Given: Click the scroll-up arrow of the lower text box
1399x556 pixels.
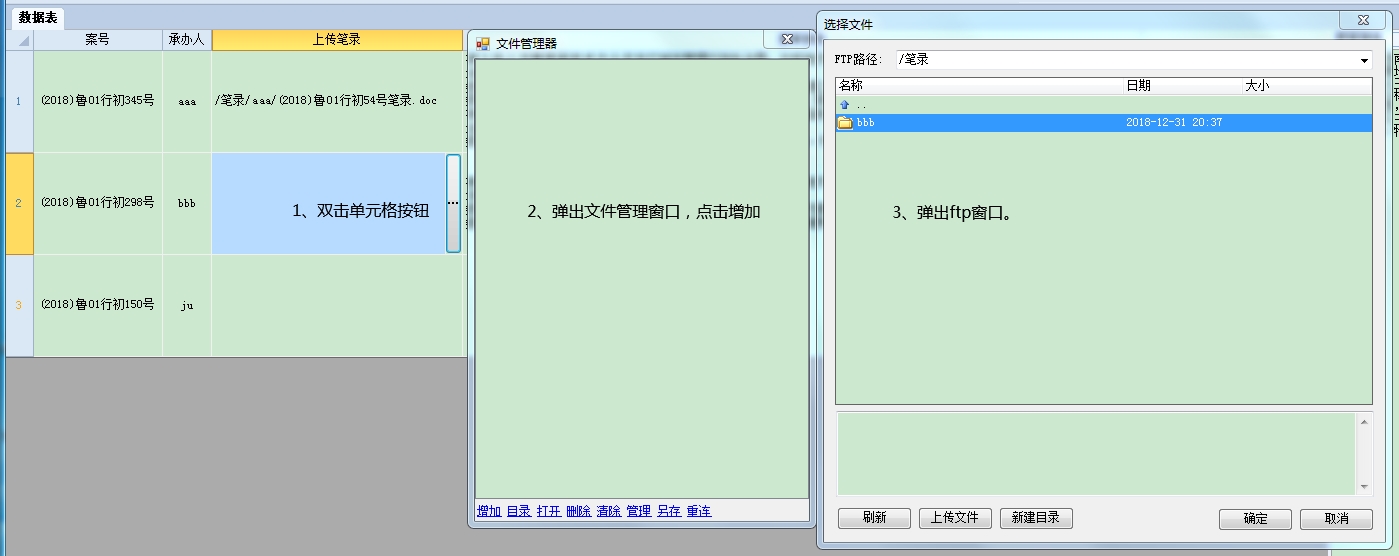Looking at the screenshot, I should pos(1365,421).
